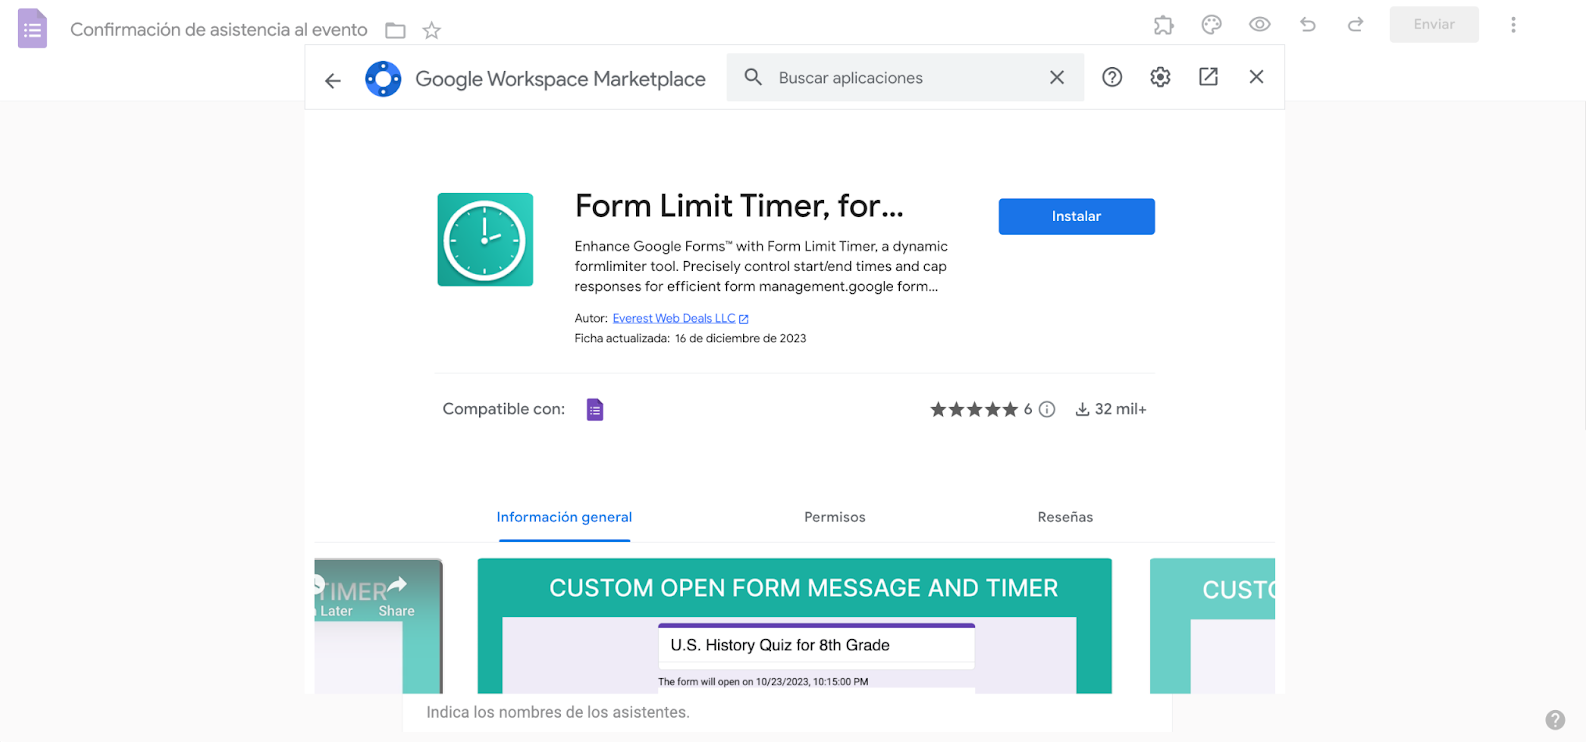1586x742 pixels.
Task: Star the form with star icon
Action: pyautogui.click(x=432, y=31)
